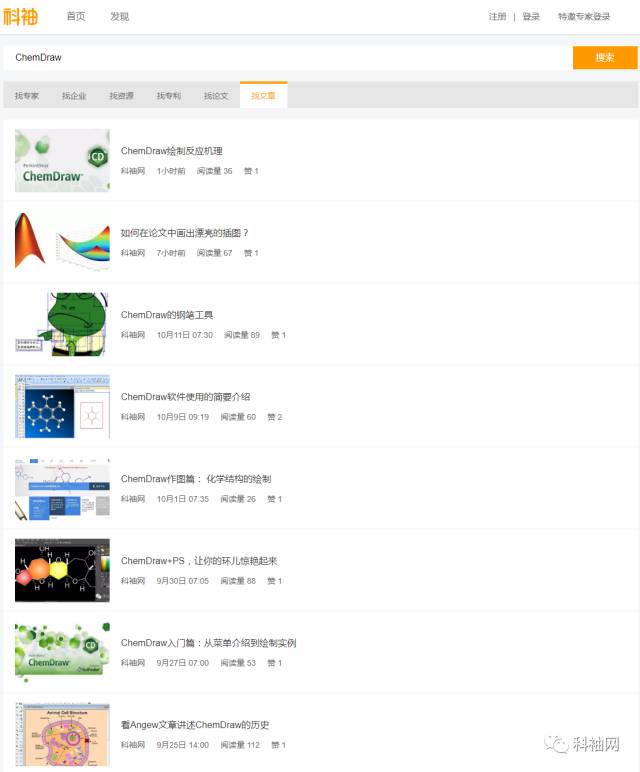Open cell-structure thumbnail of Angew article
Viewport: 640px width, 772px height.
(62, 734)
